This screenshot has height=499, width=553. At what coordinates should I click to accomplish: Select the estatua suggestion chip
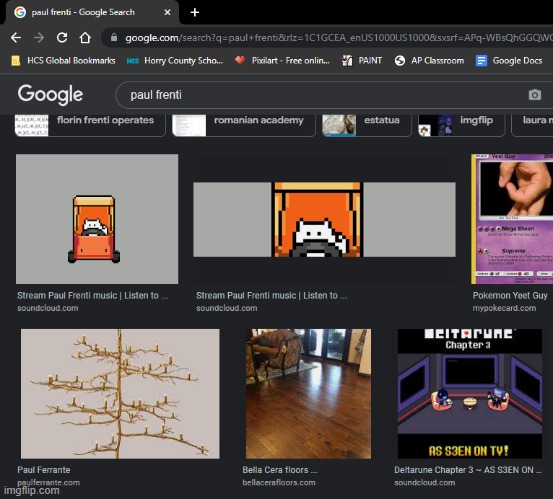coord(367,125)
